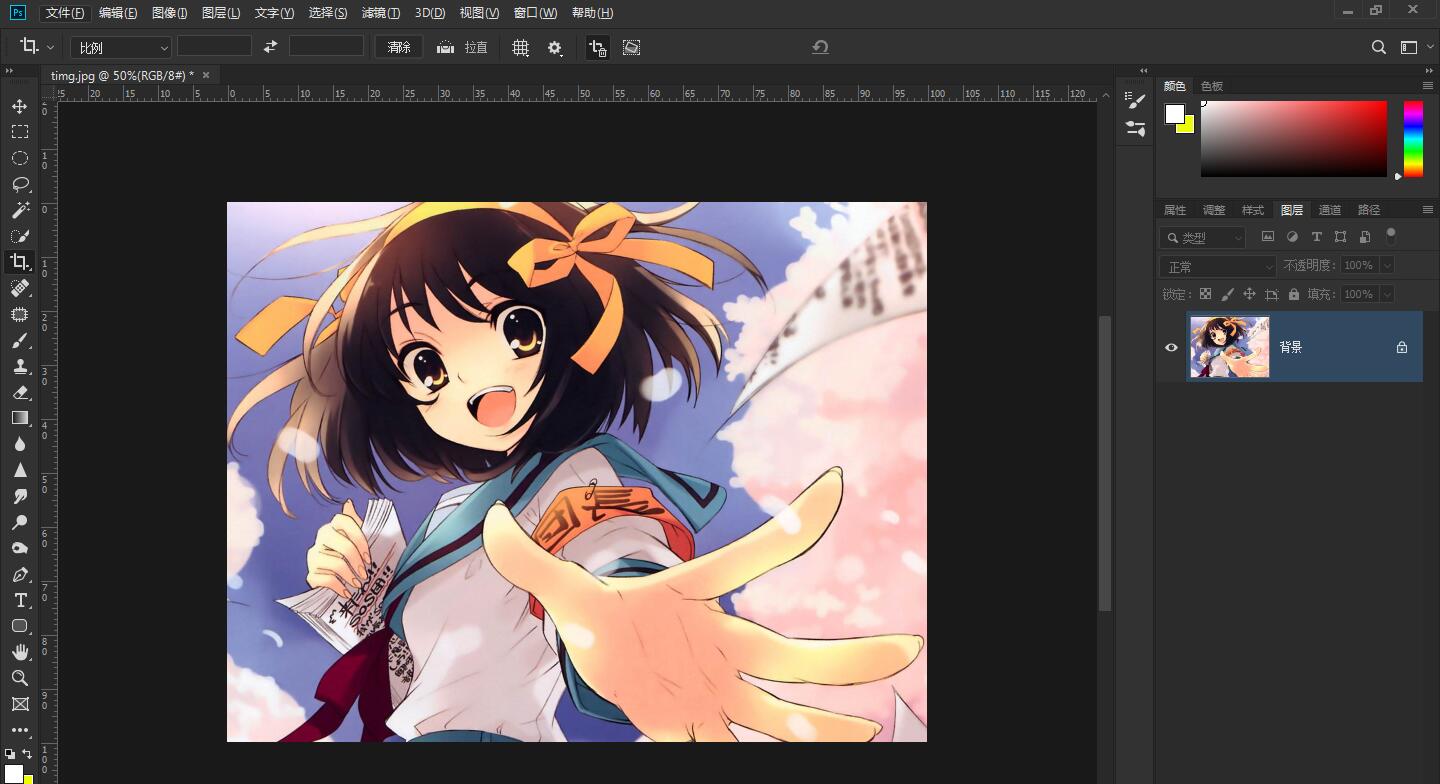Select the Crop tool in the left toolbar
The image size is (1440, 784).
(x=19, y=262)
